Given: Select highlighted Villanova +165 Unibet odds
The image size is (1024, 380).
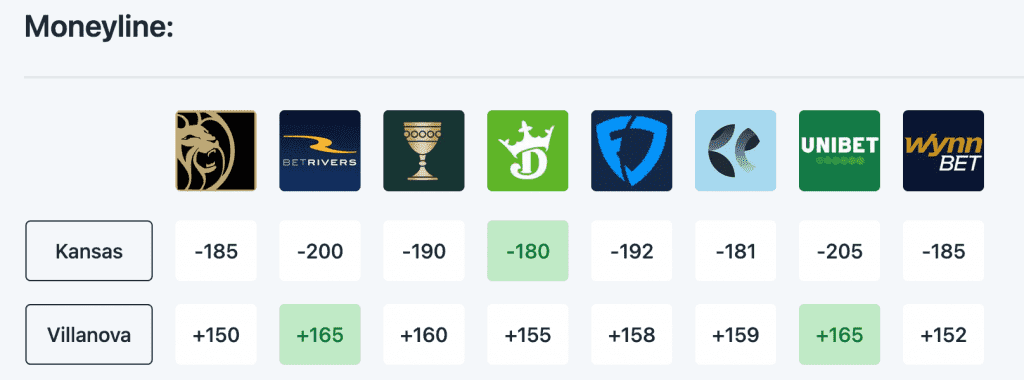Looking at the screenshot, I should (x=839, y=334).
